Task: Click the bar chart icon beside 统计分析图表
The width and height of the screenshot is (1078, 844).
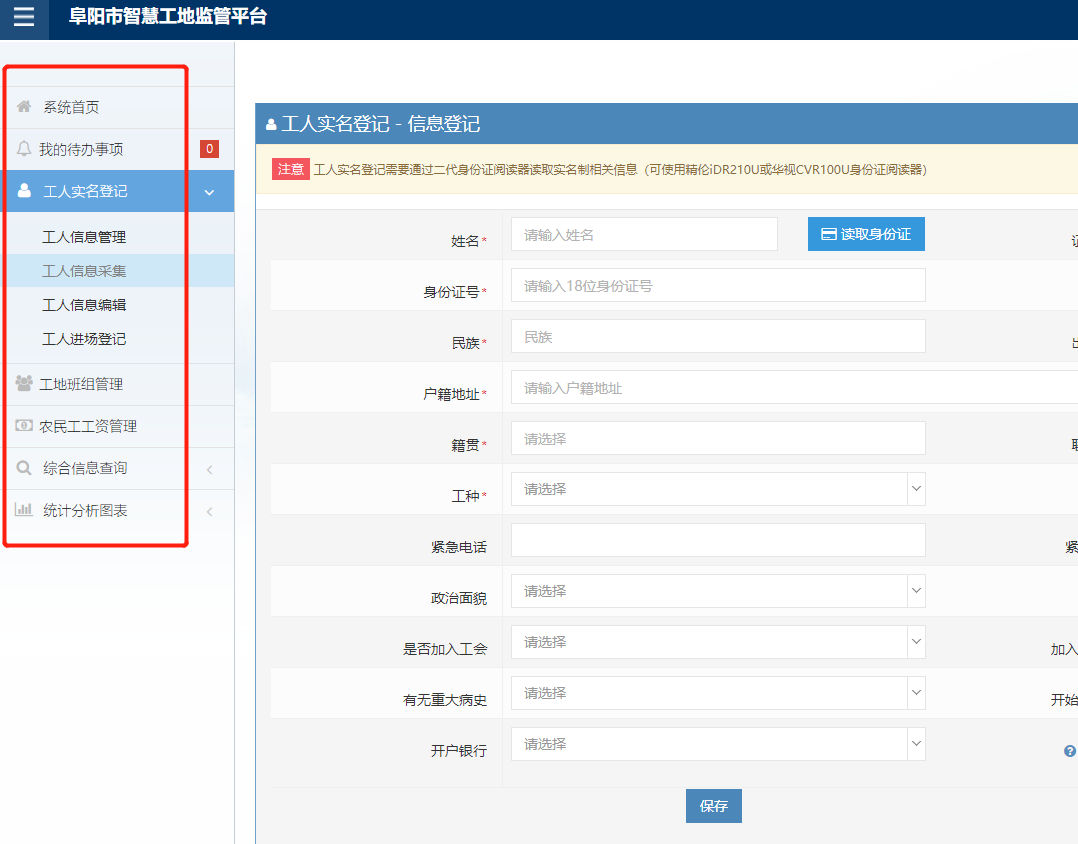Action: point(24,510)
